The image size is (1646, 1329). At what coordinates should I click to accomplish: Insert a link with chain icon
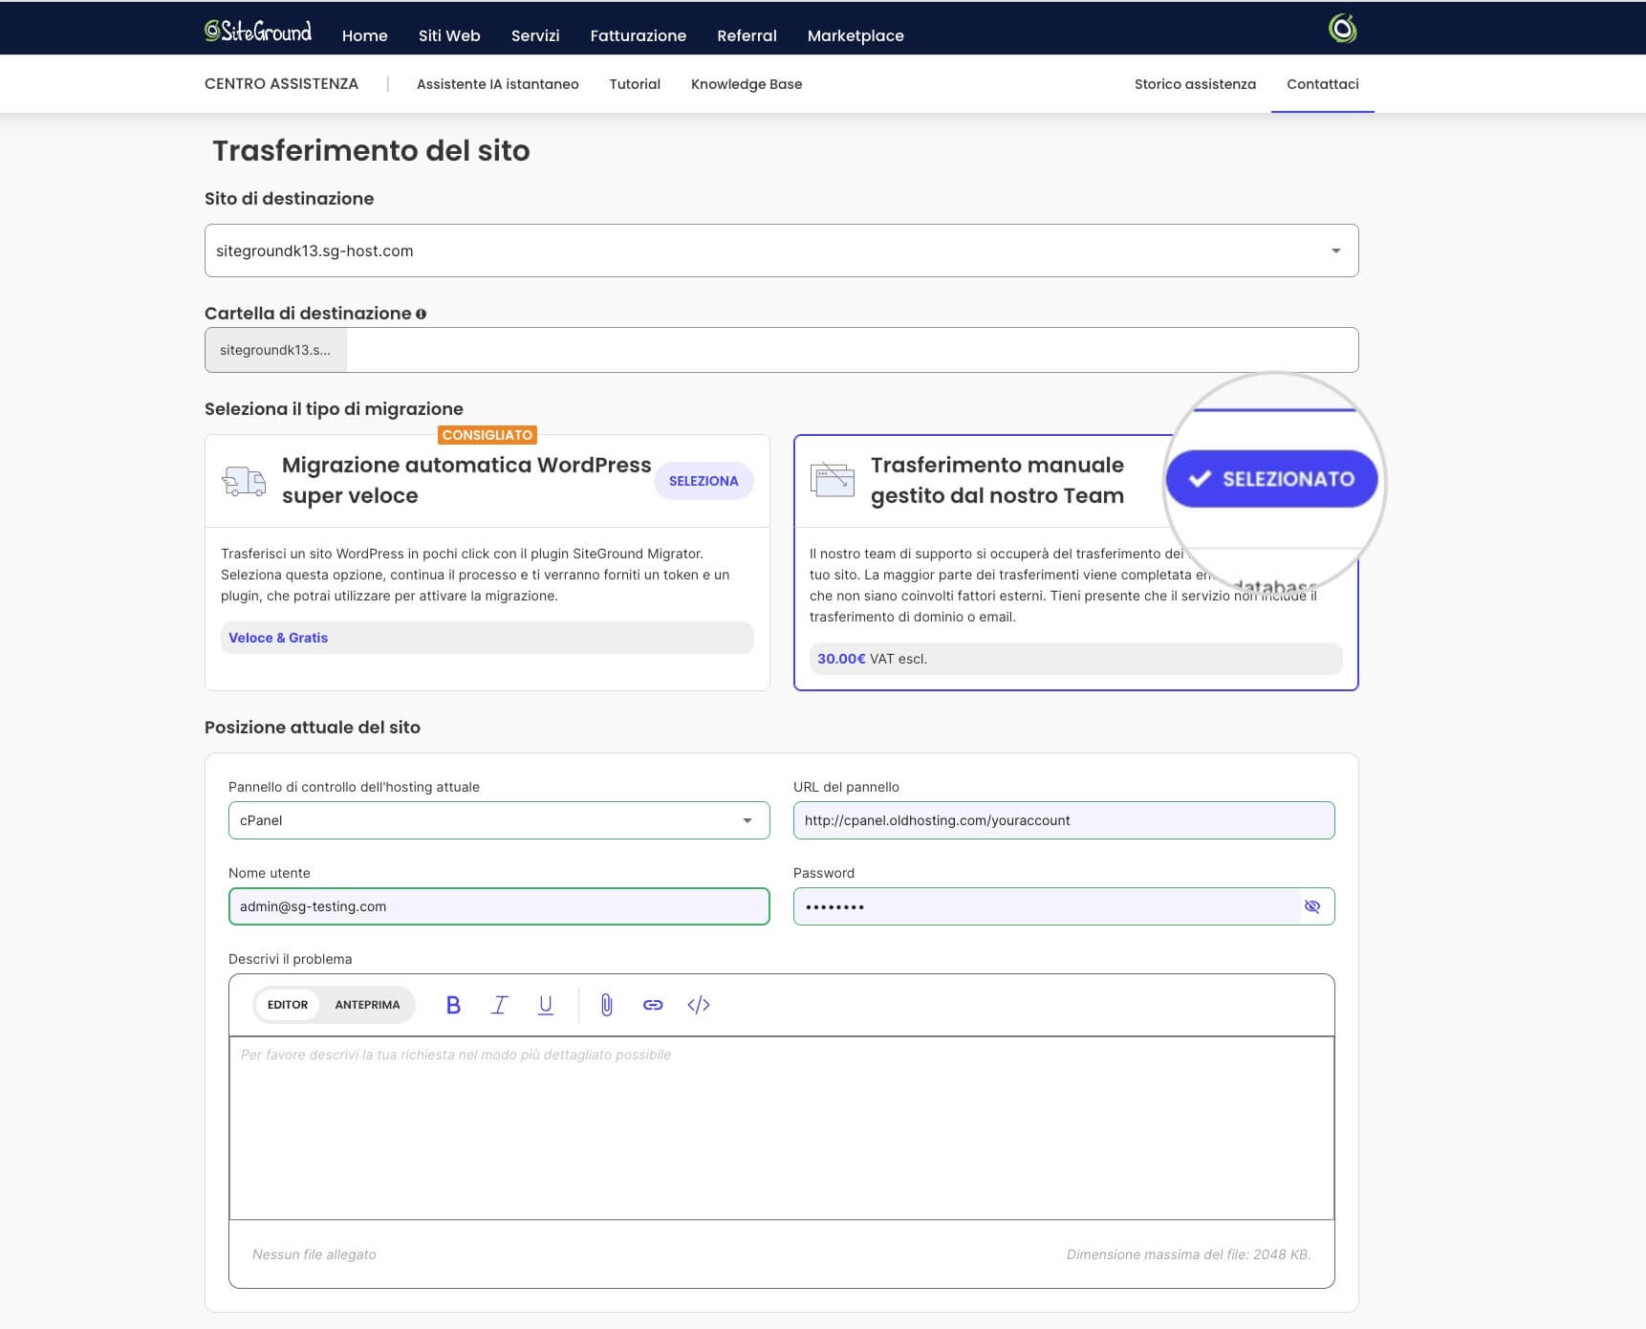click(x=652, y=1005)
